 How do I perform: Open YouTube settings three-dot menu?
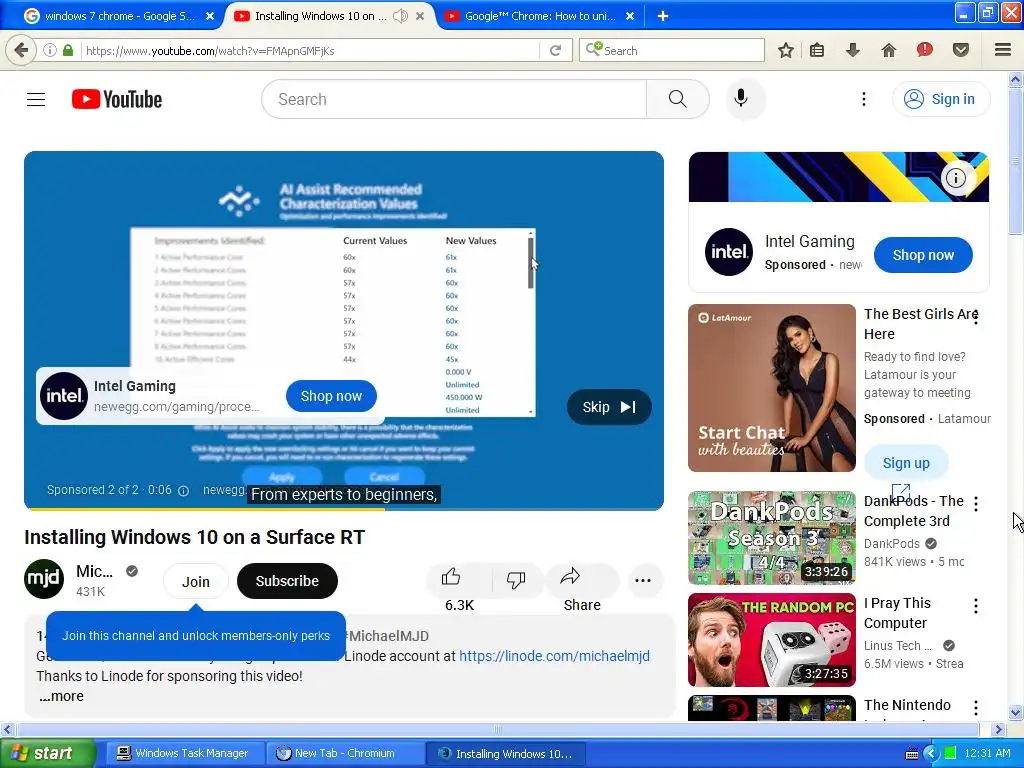point(863,99)
